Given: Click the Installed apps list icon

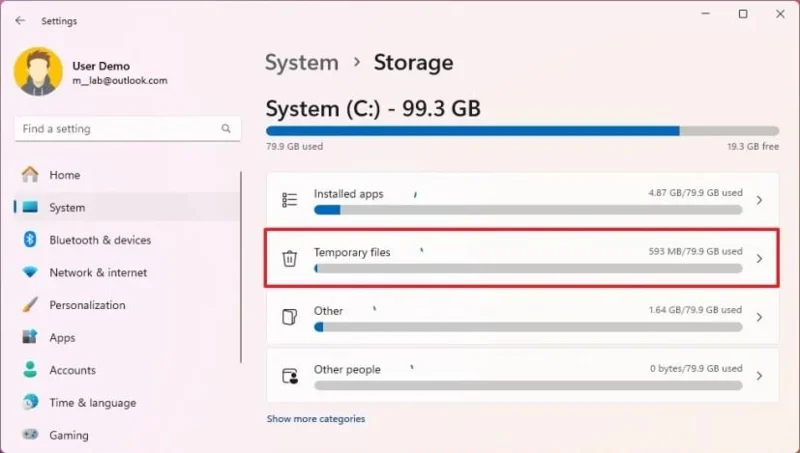Looking at the screenshot, I should click(x=289, y=200).
